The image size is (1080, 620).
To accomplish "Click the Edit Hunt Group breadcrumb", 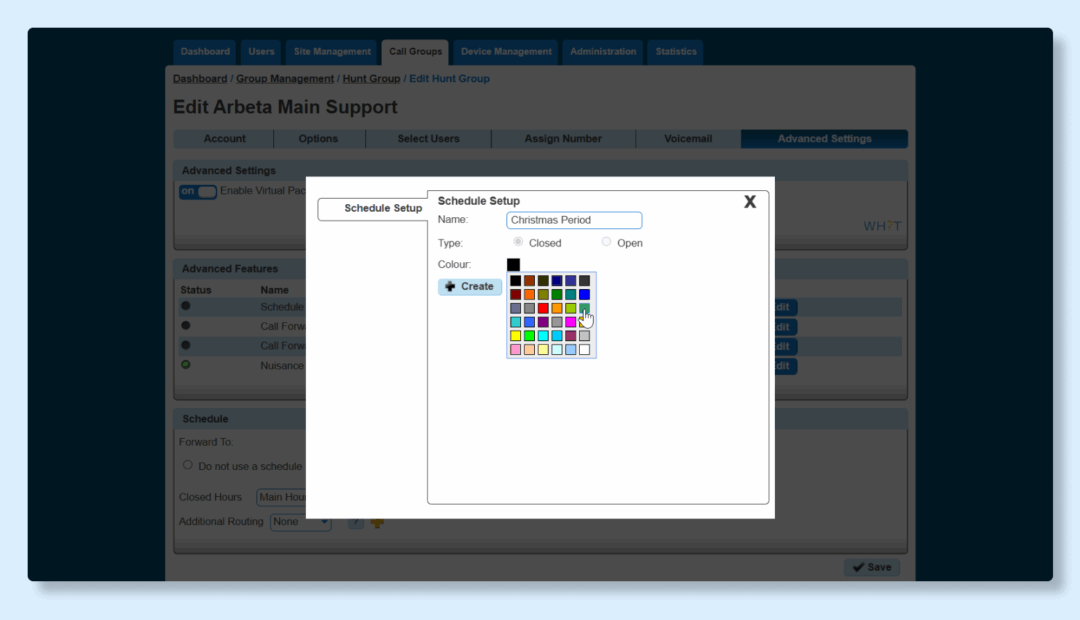I will pos(449,79).
